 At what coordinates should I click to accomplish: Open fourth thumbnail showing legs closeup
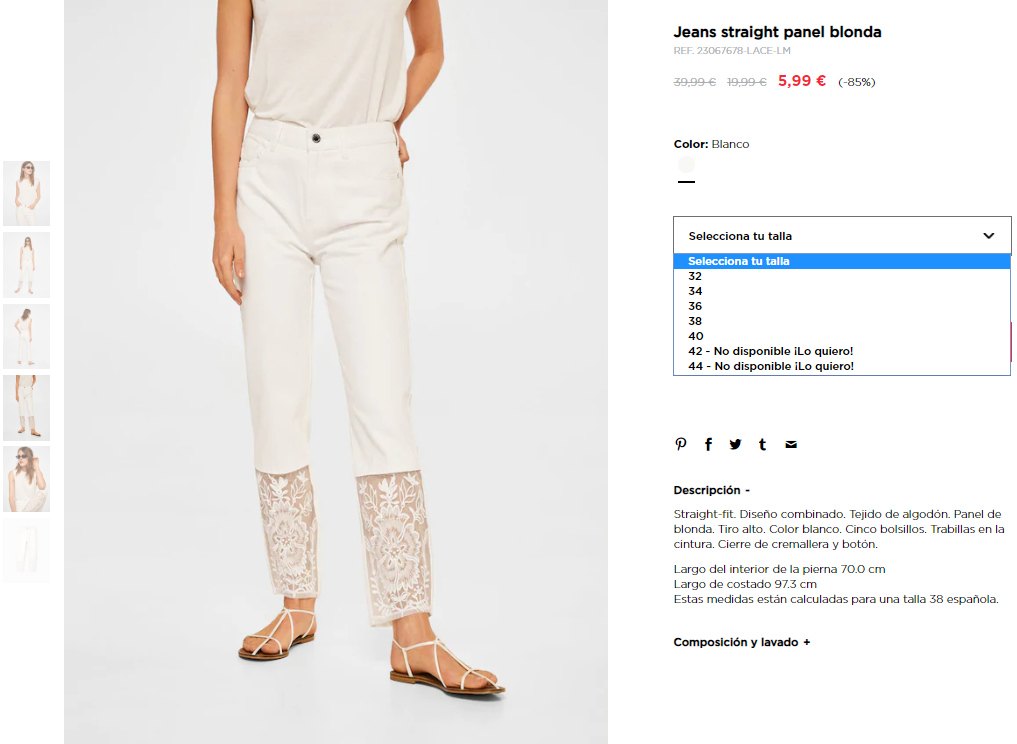pyautogui.click(x=27, y=408)
